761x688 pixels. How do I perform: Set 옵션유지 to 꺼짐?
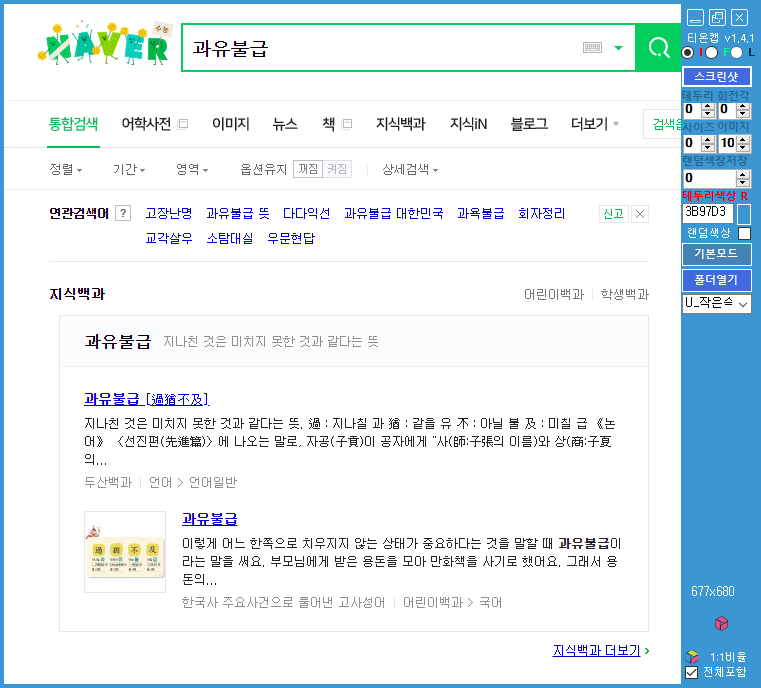click(x=308, y=169)
